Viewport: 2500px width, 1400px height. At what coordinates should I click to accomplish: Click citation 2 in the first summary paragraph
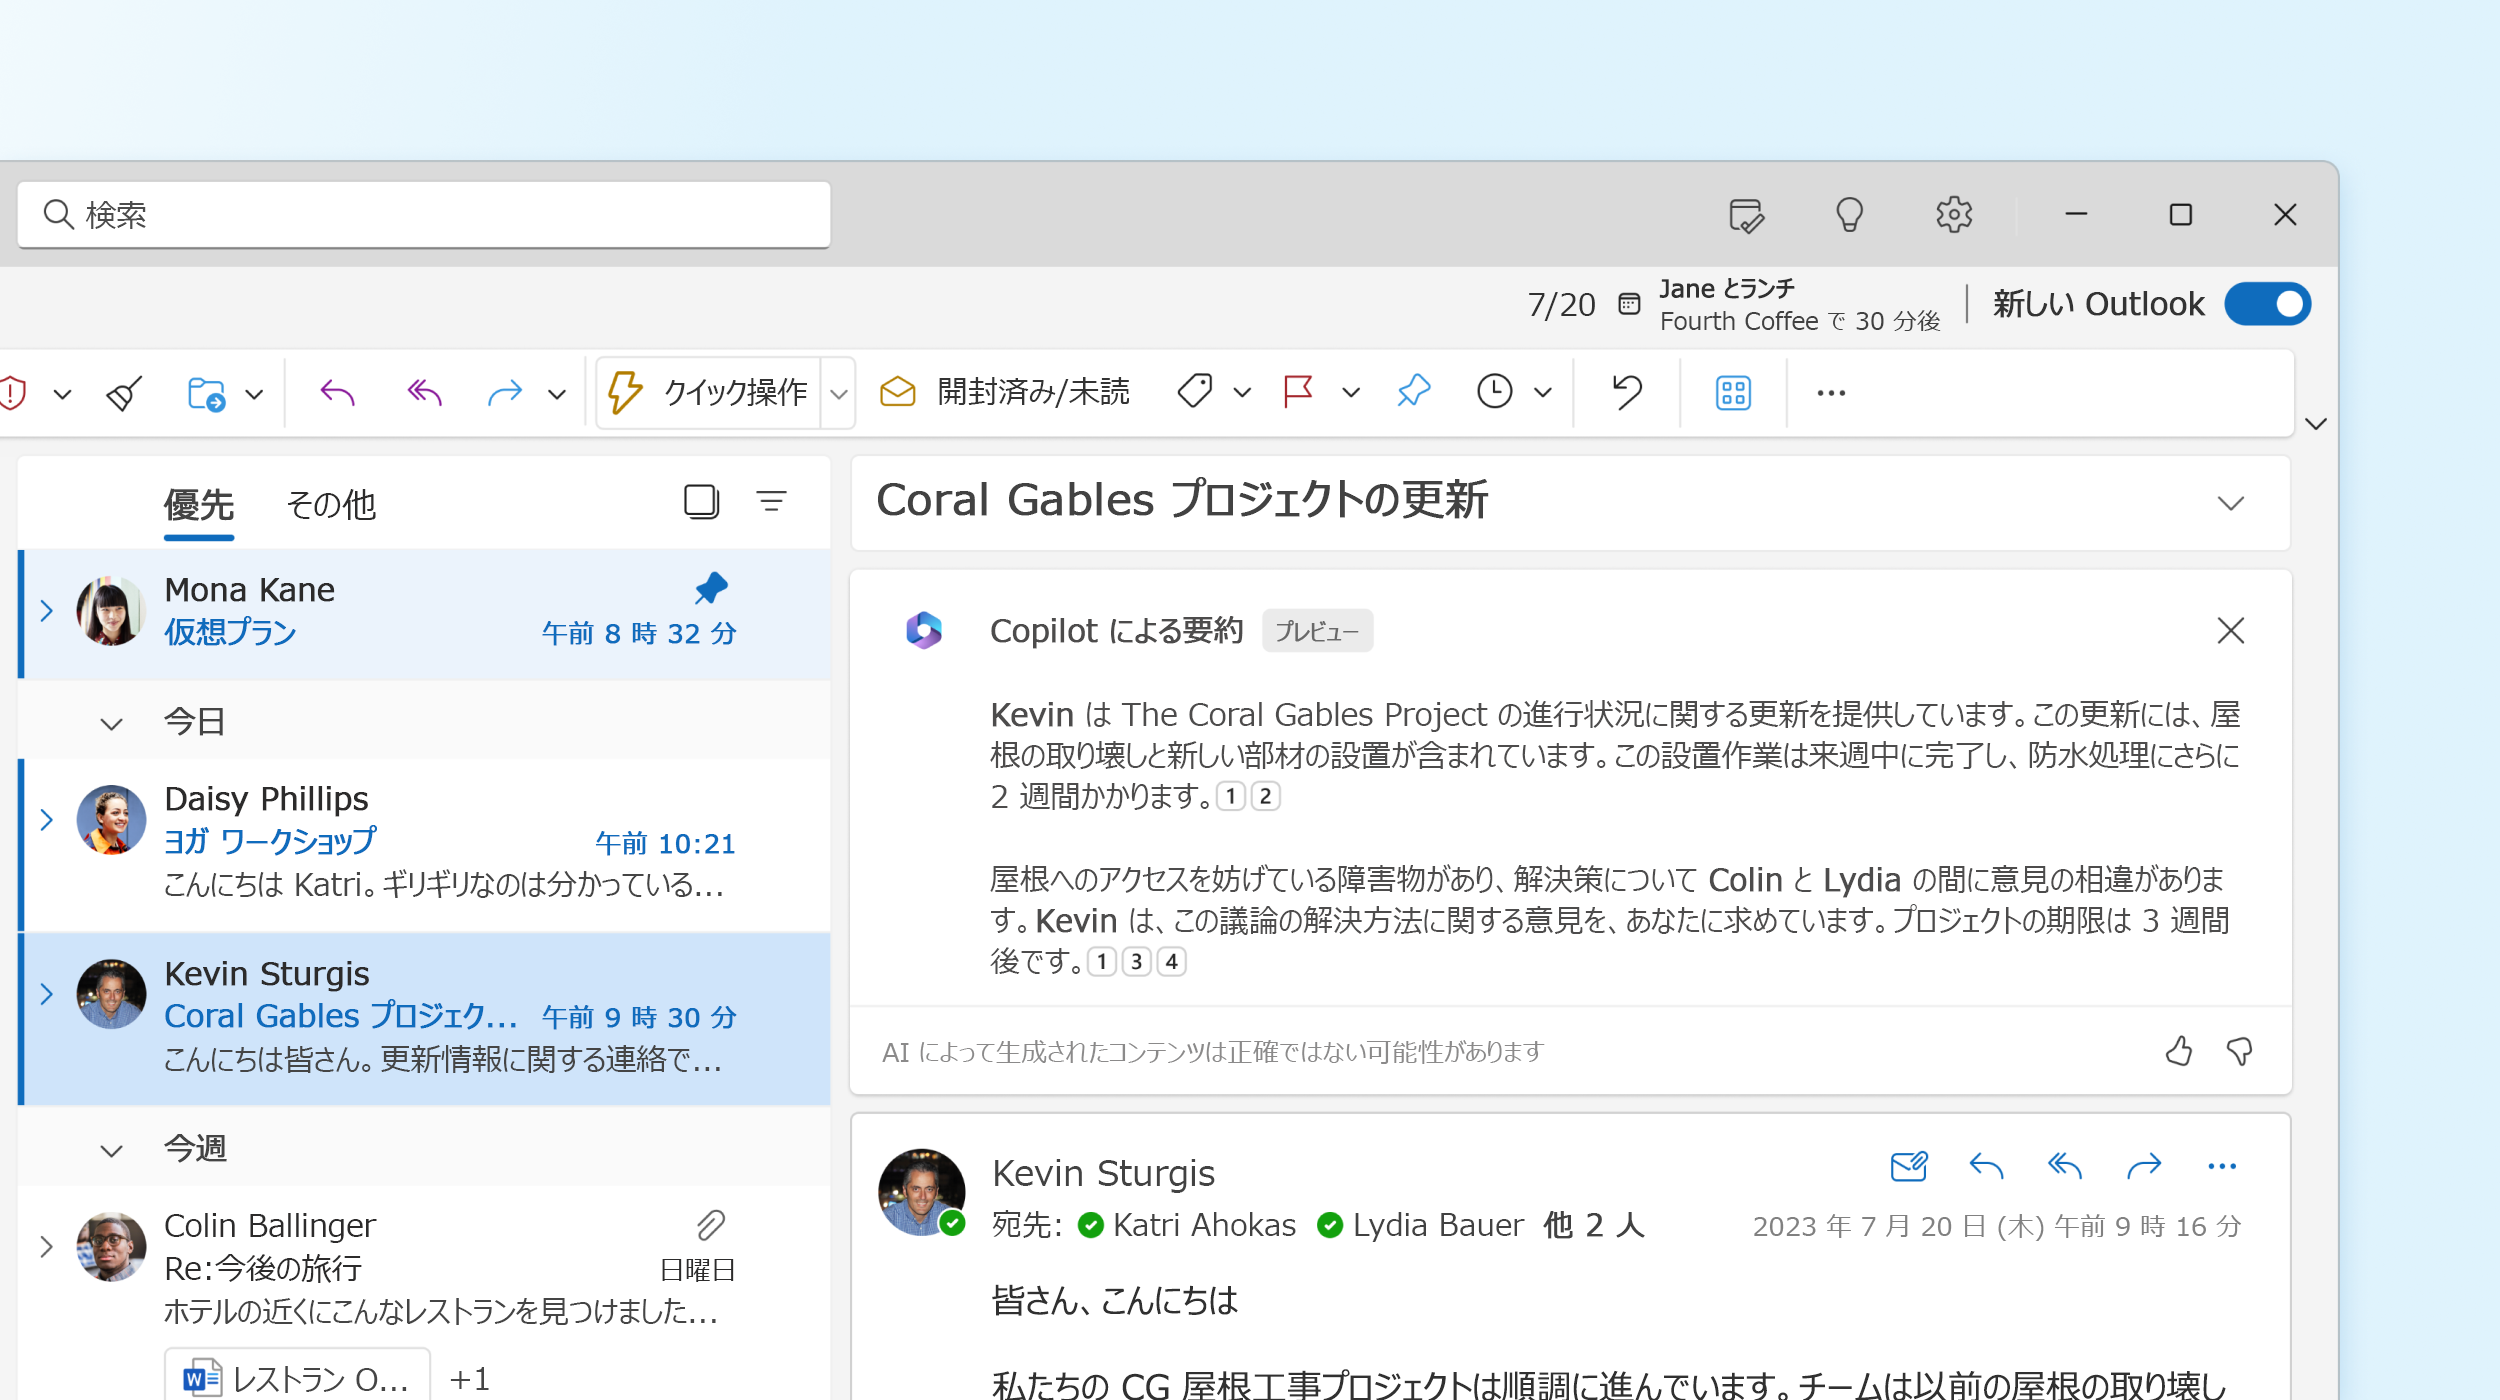pyautogui.click(x=1265, y=796)
